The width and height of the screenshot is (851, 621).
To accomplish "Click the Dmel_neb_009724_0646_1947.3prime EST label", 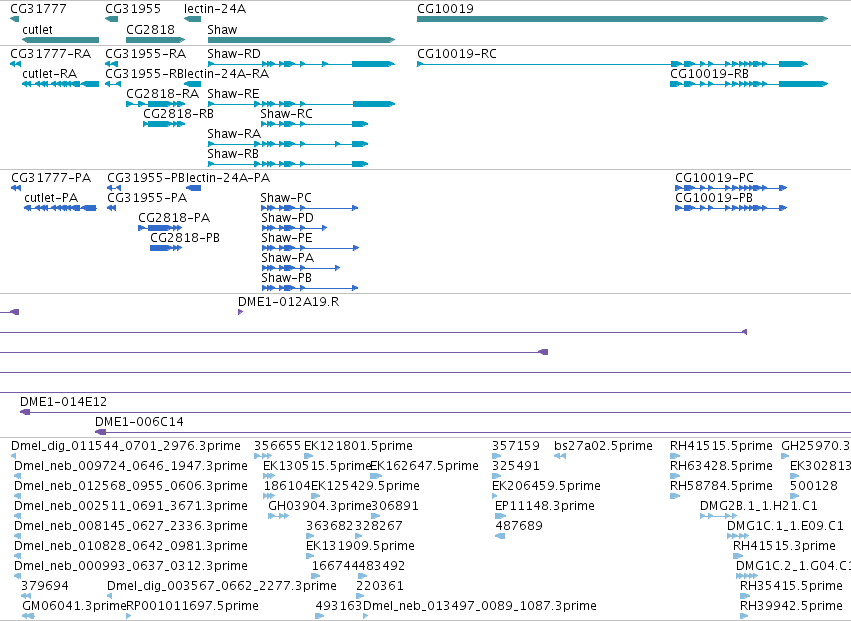I will pos(131,466).
